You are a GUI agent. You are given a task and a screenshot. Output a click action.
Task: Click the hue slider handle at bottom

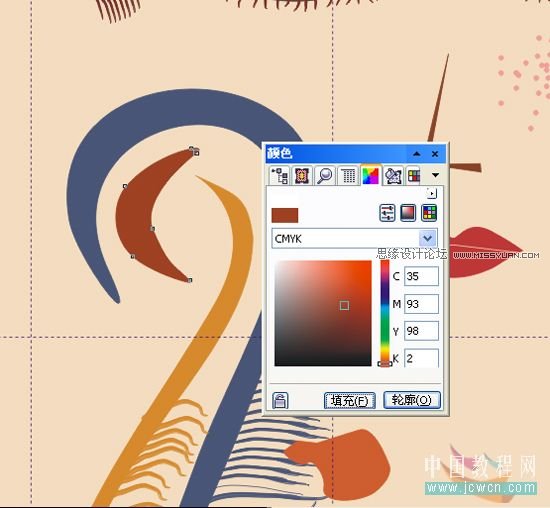click(x=385, y=364)
